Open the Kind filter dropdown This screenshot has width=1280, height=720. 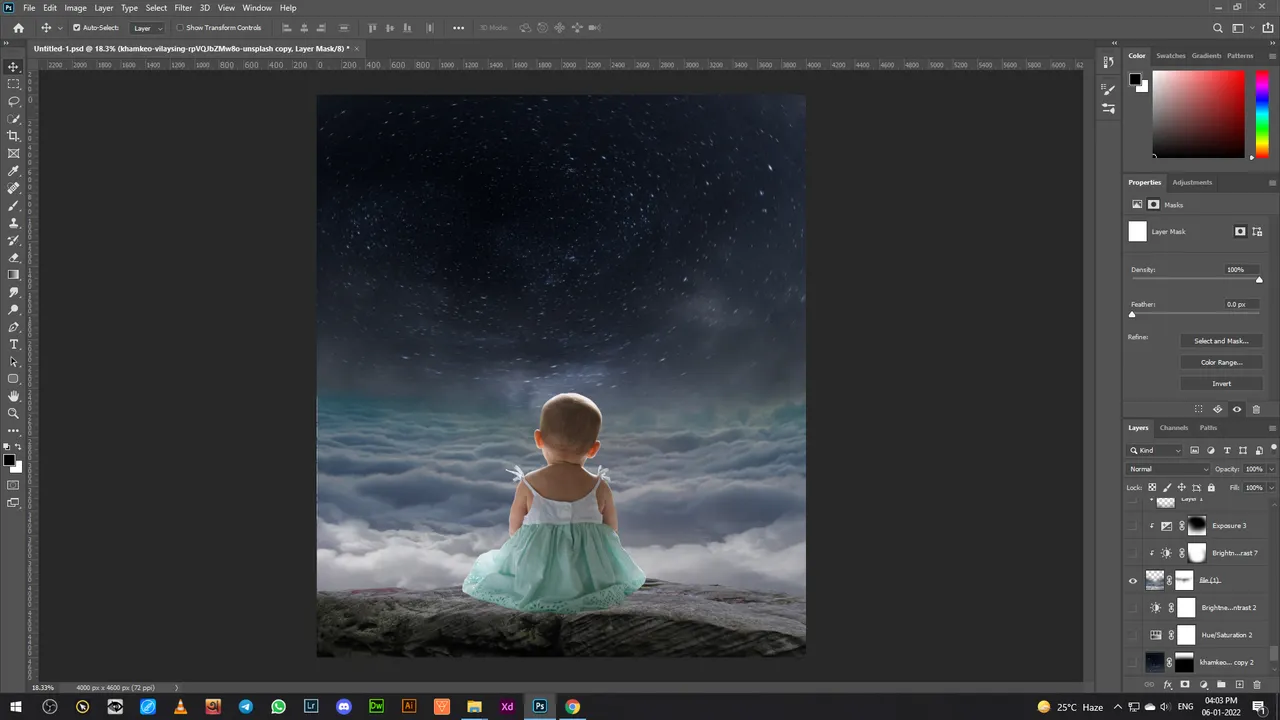point(1155,450)
